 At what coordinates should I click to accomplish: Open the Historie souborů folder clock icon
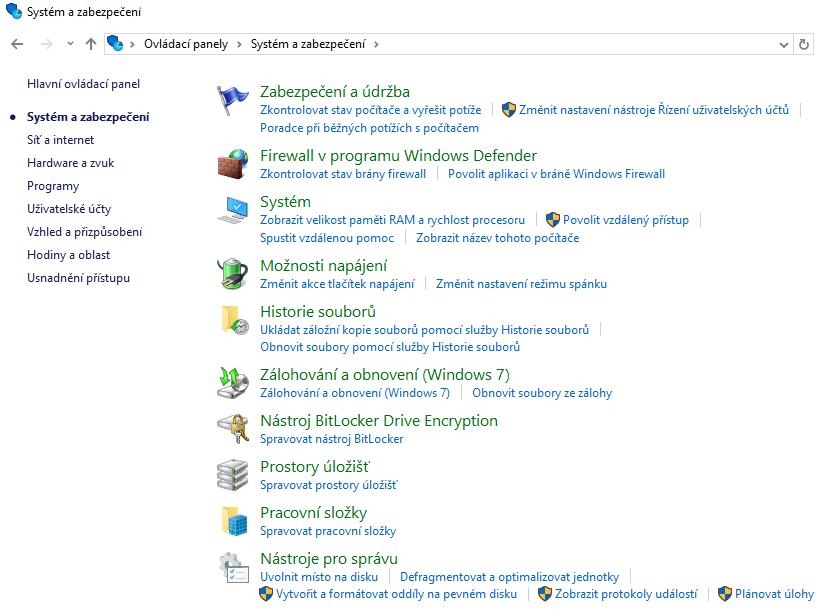click(x=234, y=320)
